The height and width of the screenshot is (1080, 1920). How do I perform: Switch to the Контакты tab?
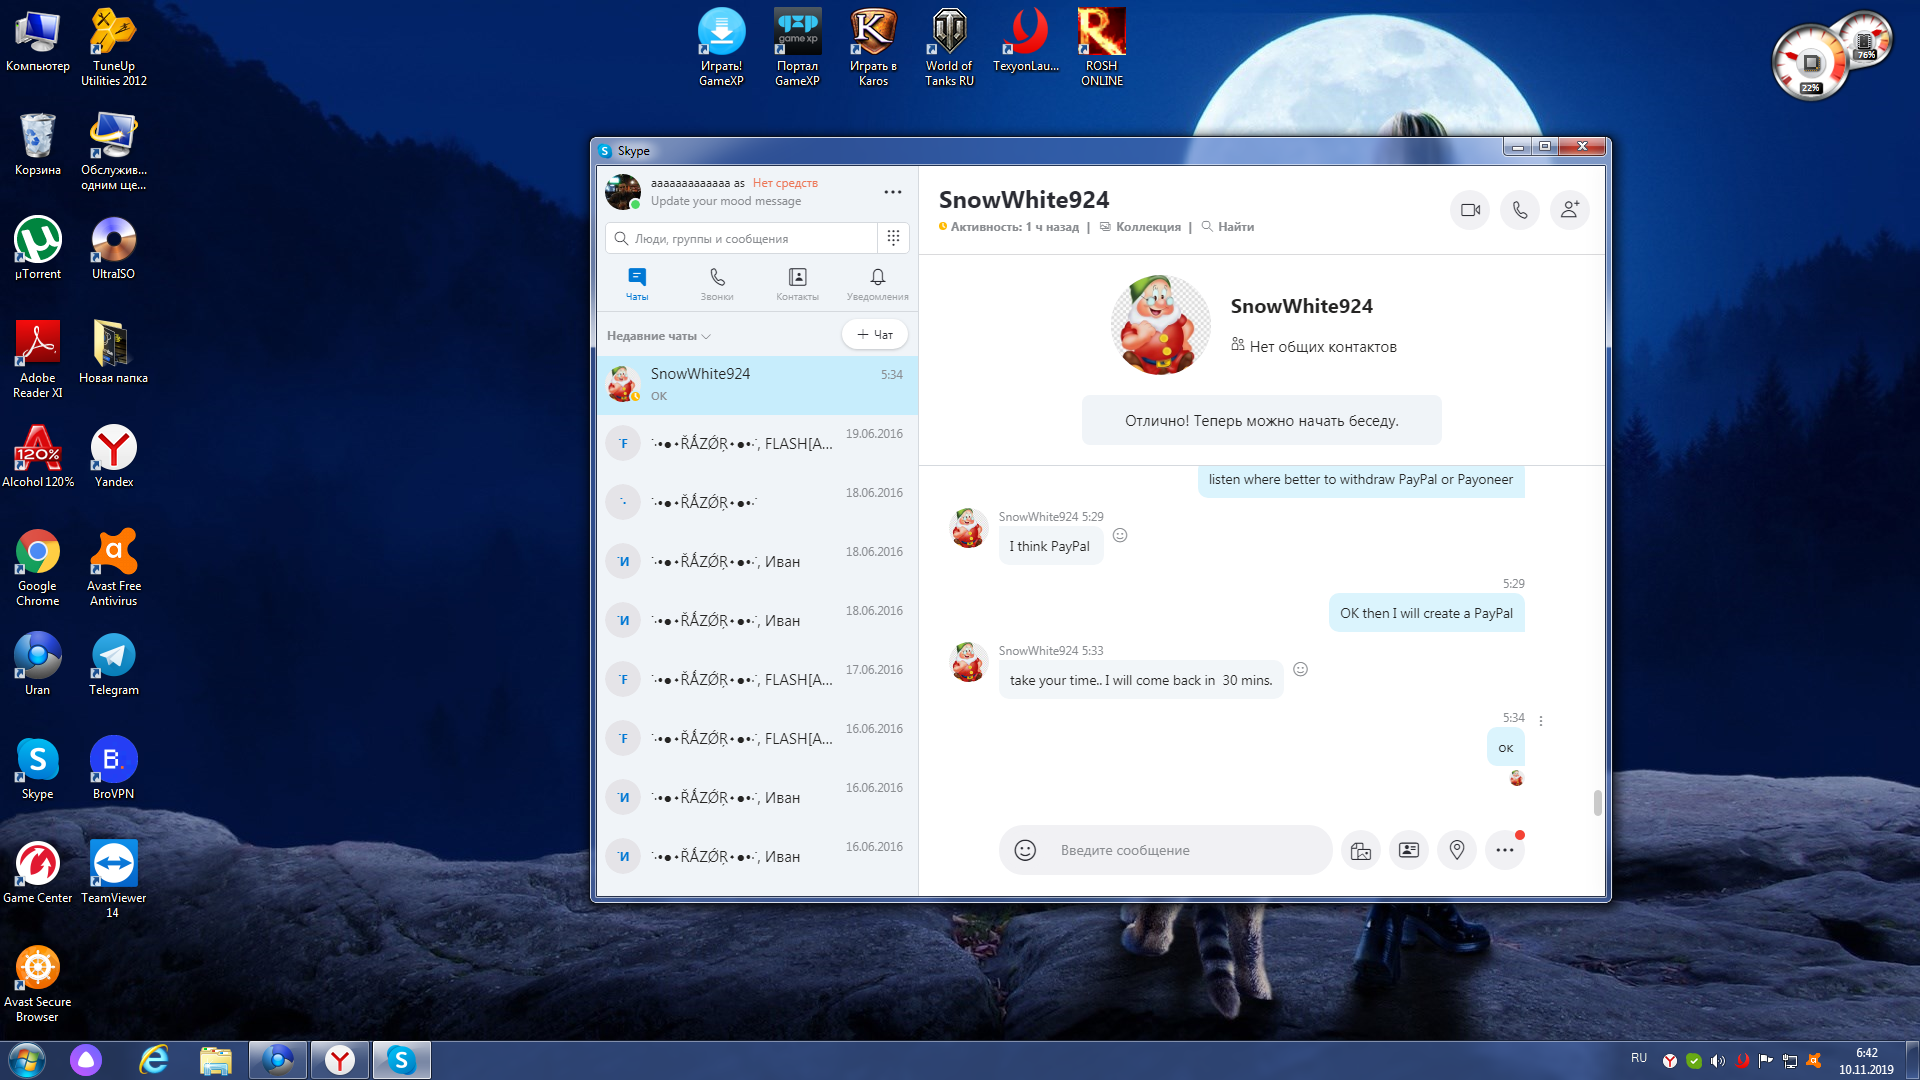pos(797,283)
